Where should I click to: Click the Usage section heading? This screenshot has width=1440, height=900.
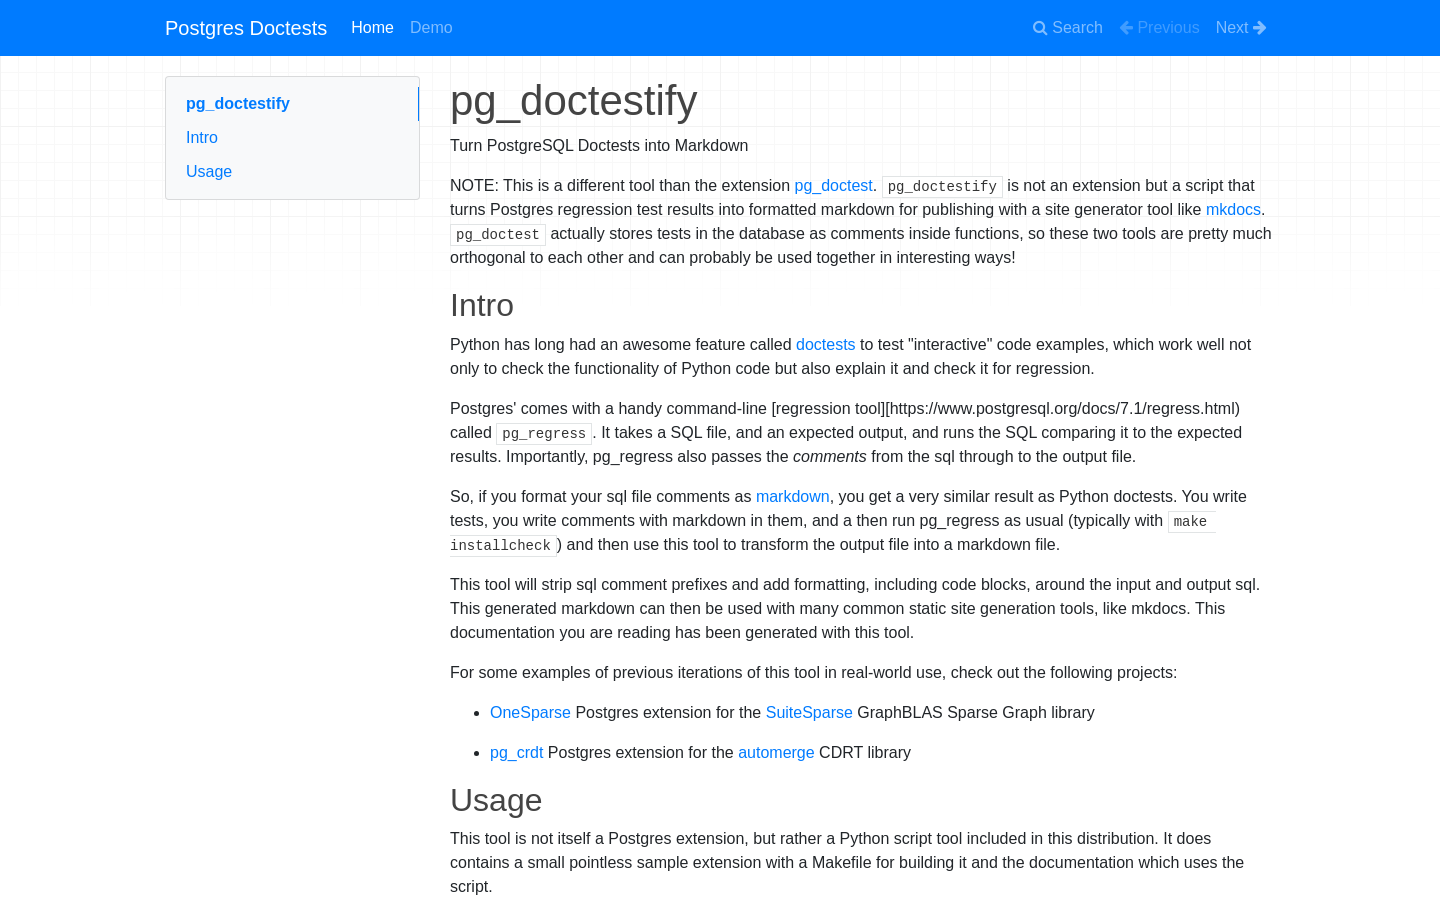(496, 800)
